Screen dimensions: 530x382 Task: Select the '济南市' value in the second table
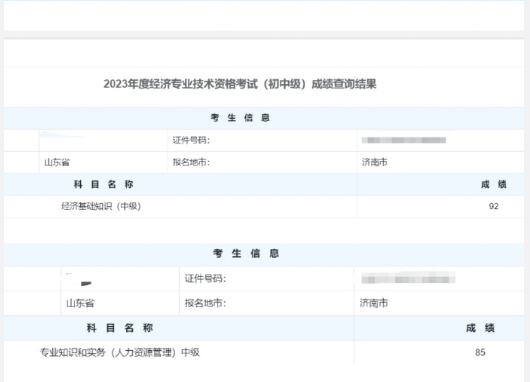coord(374,303)
